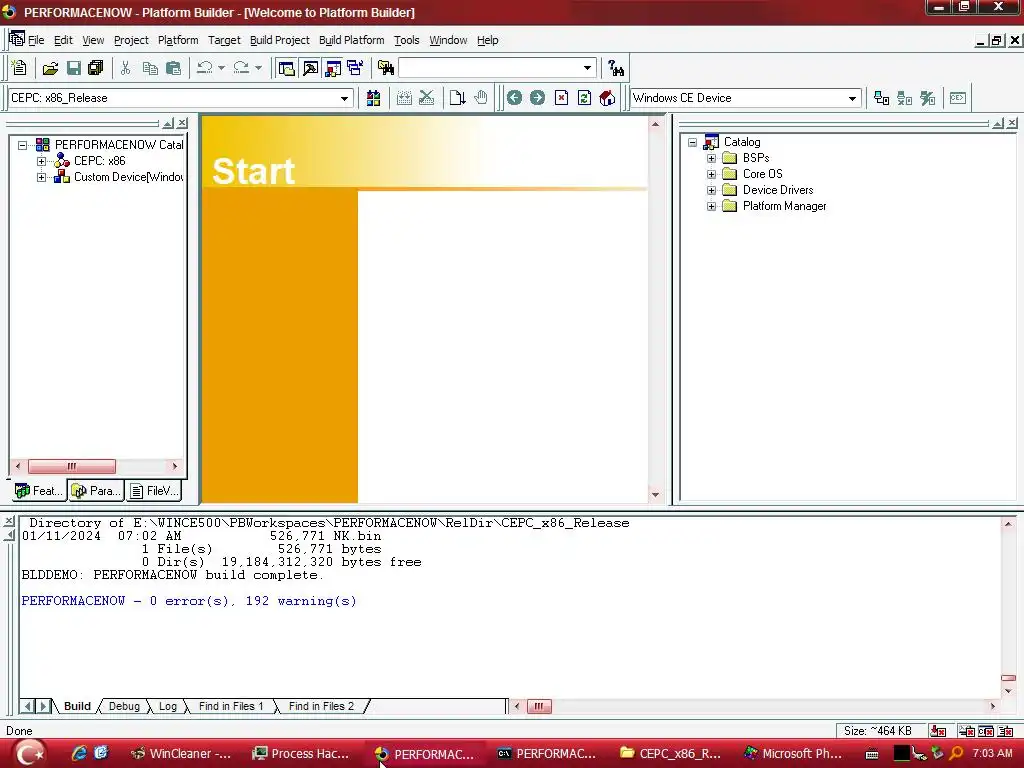
Task: Switch to Find in Files 1 tab
Action: [x=231, y=706]
